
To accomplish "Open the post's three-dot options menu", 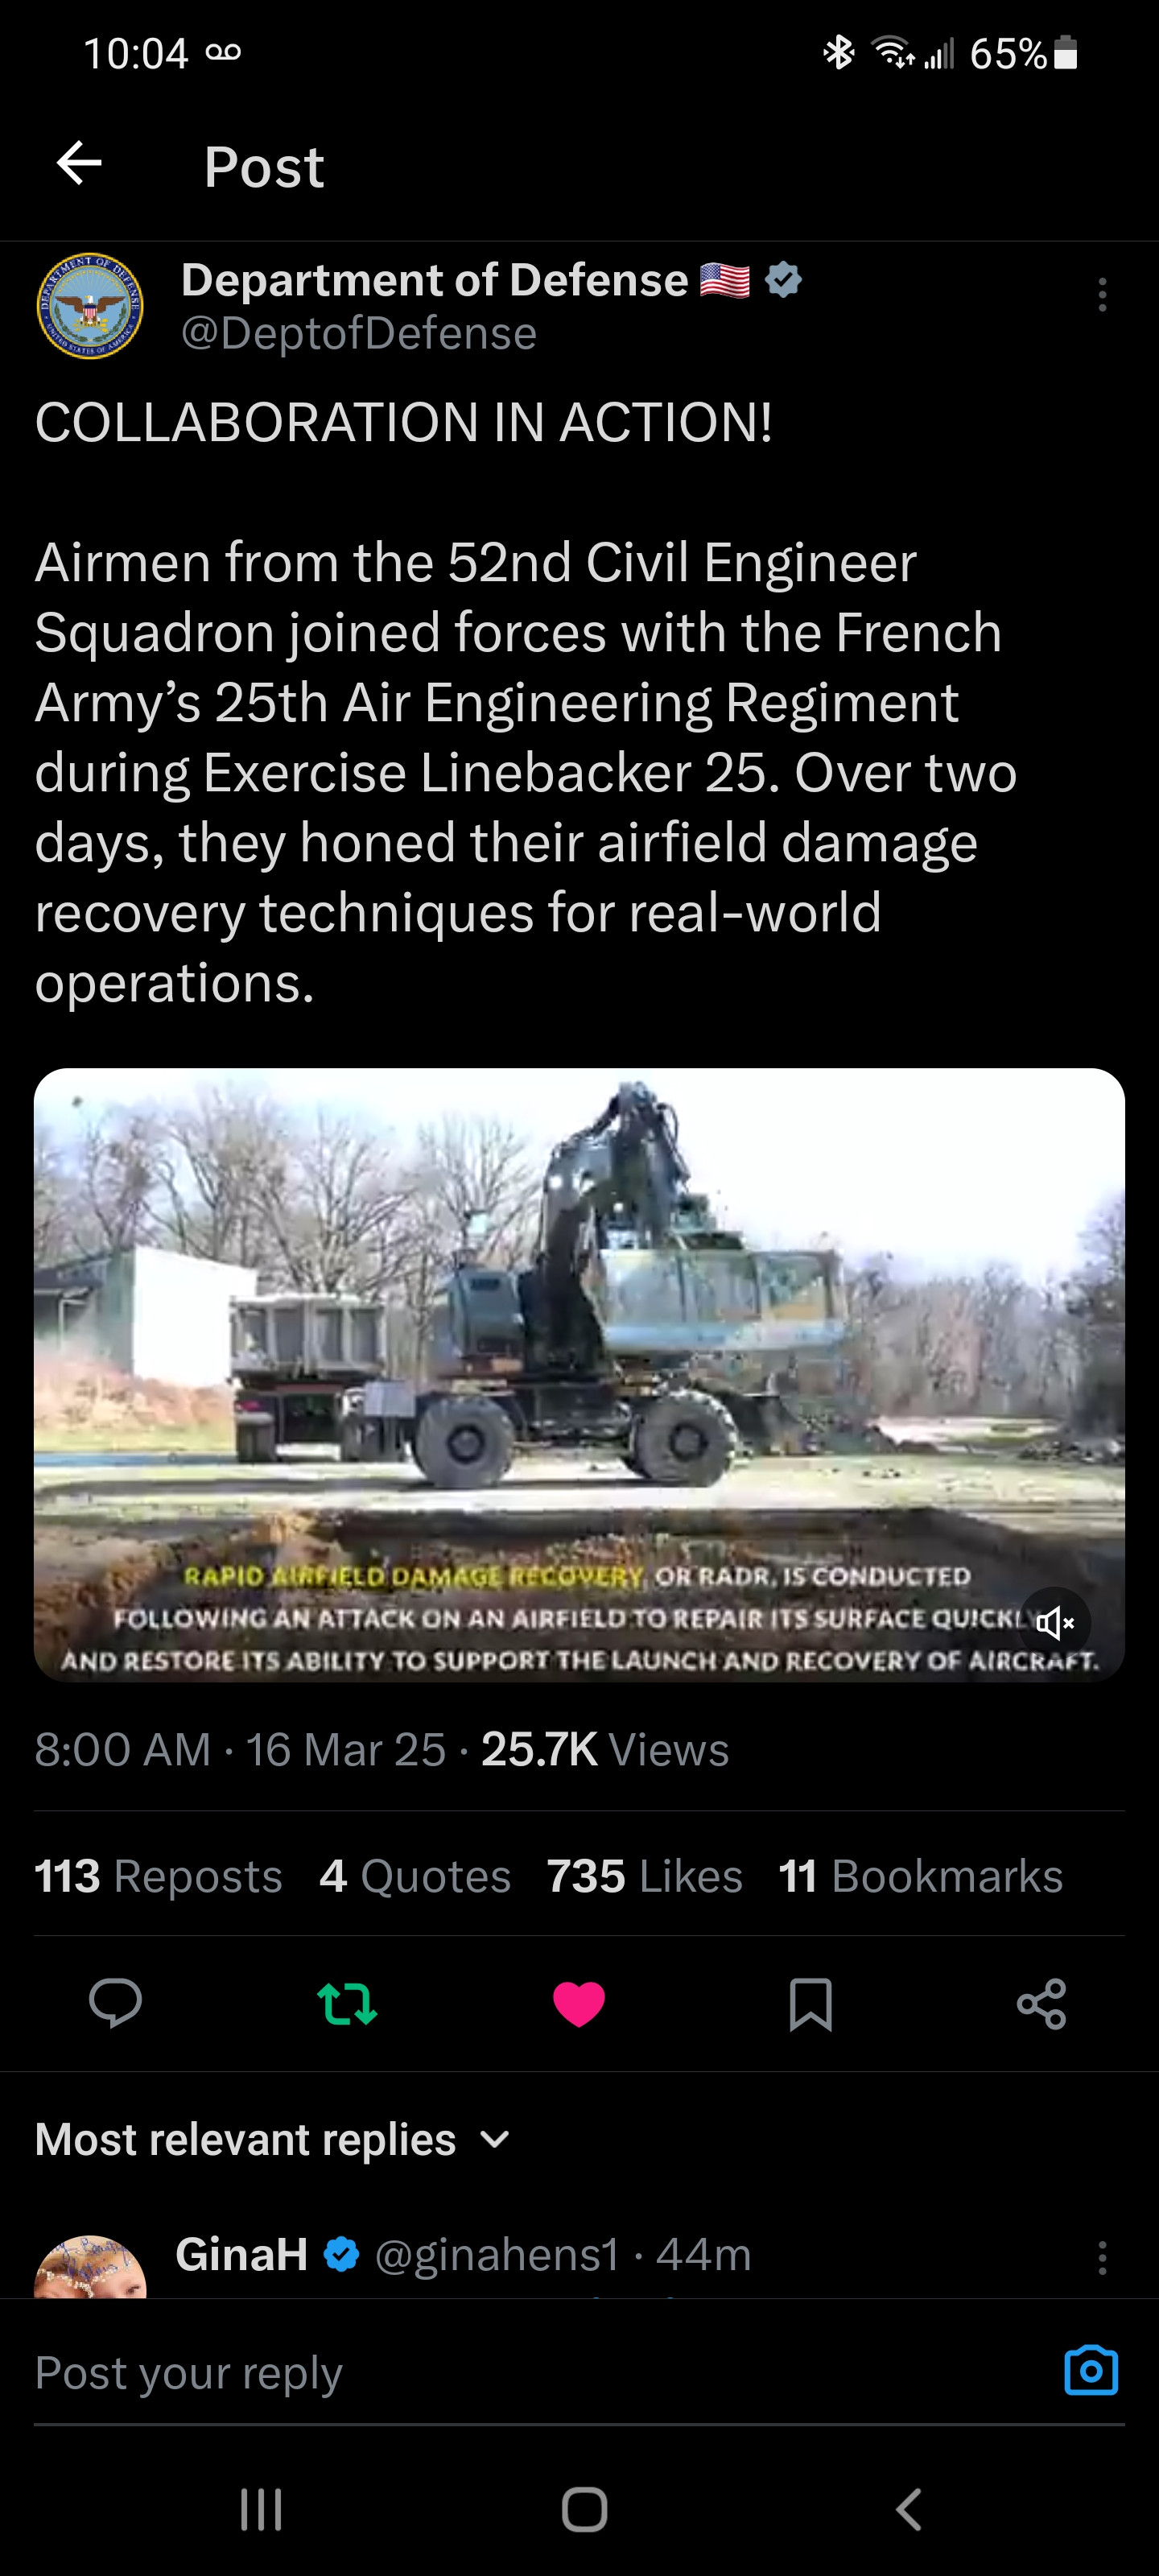I will (x=1102, y=295).
